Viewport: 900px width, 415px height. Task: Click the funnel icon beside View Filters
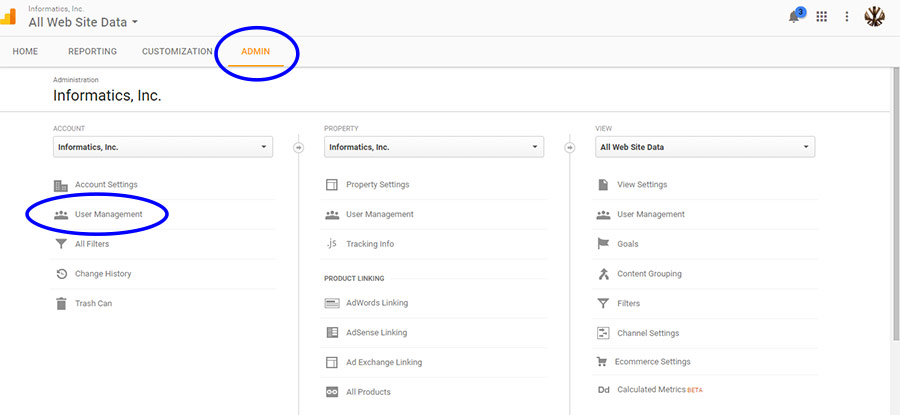603,304
